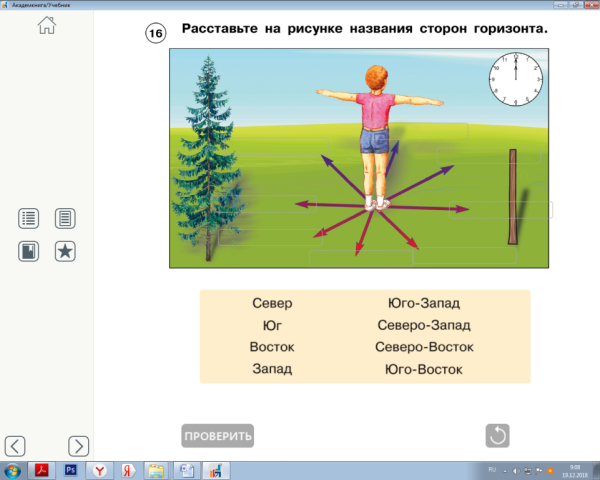Open favorites star icon
Screen dimensions: 600x480
tap(65, 251)
